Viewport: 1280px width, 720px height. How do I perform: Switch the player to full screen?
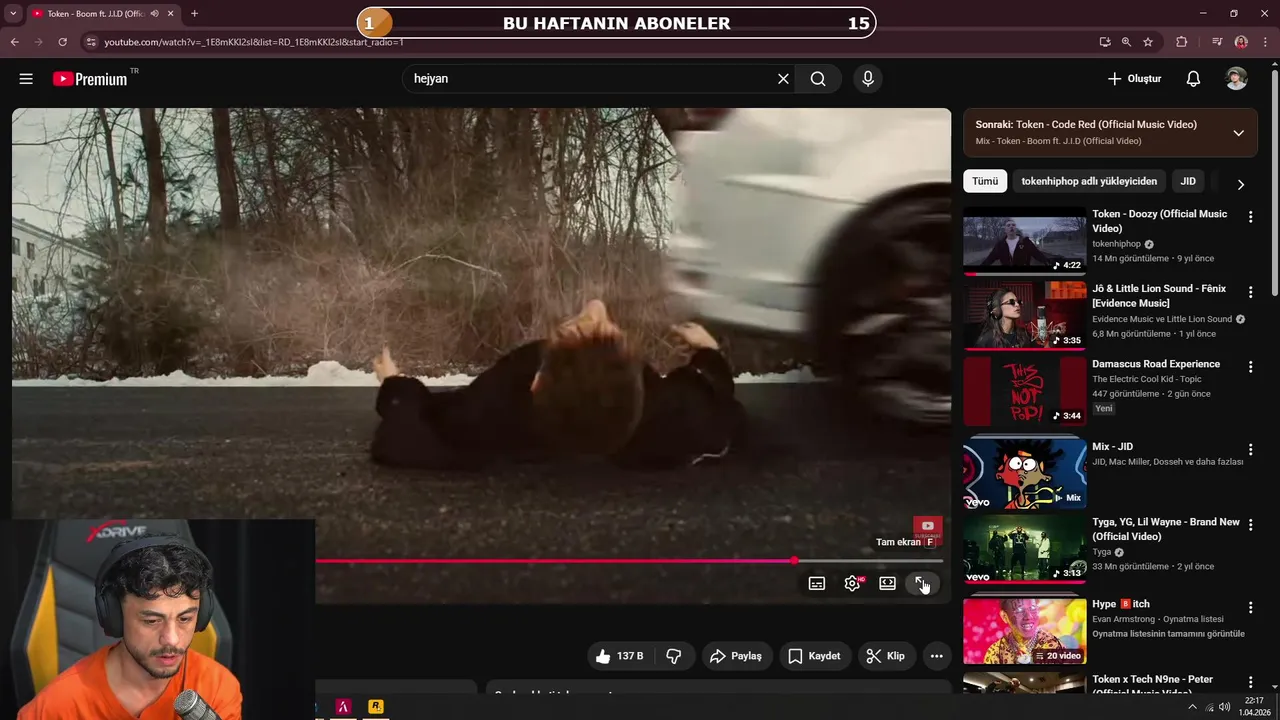(x=922, y=584)
